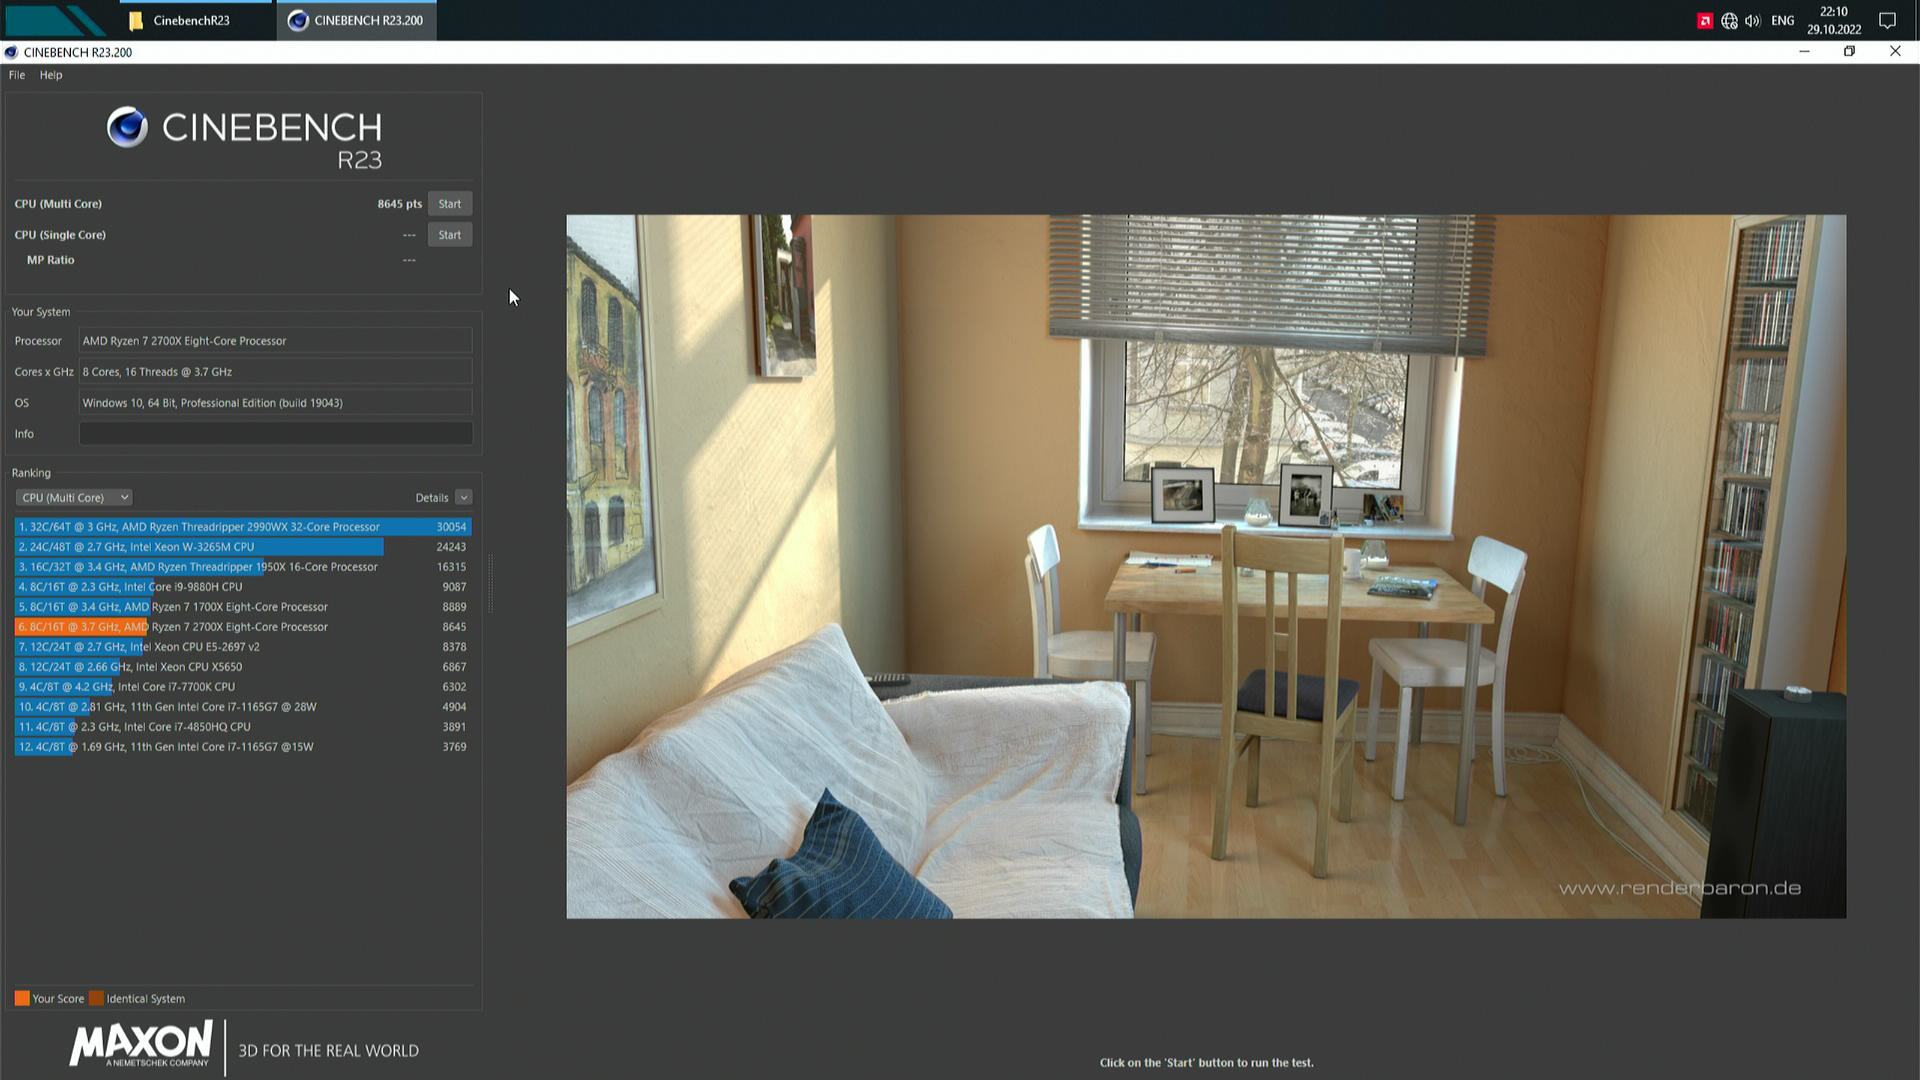Open the Help menu

click(51, 75)
